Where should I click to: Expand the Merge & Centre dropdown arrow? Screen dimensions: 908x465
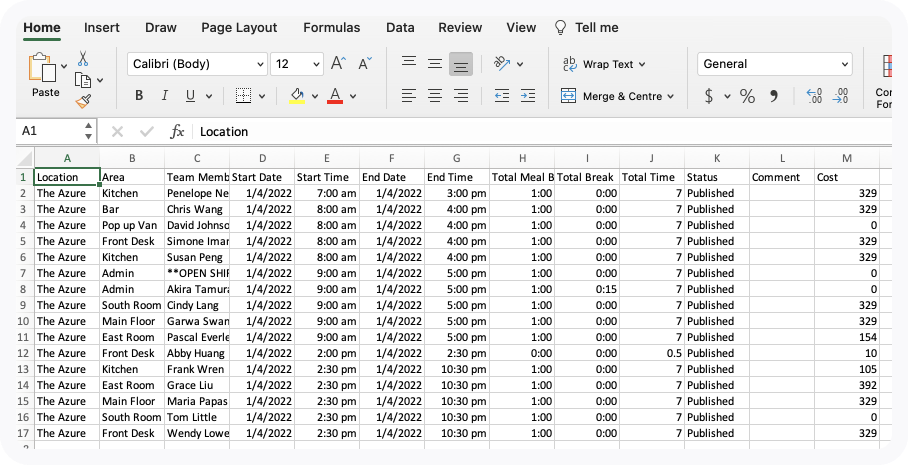click(670, 97)
